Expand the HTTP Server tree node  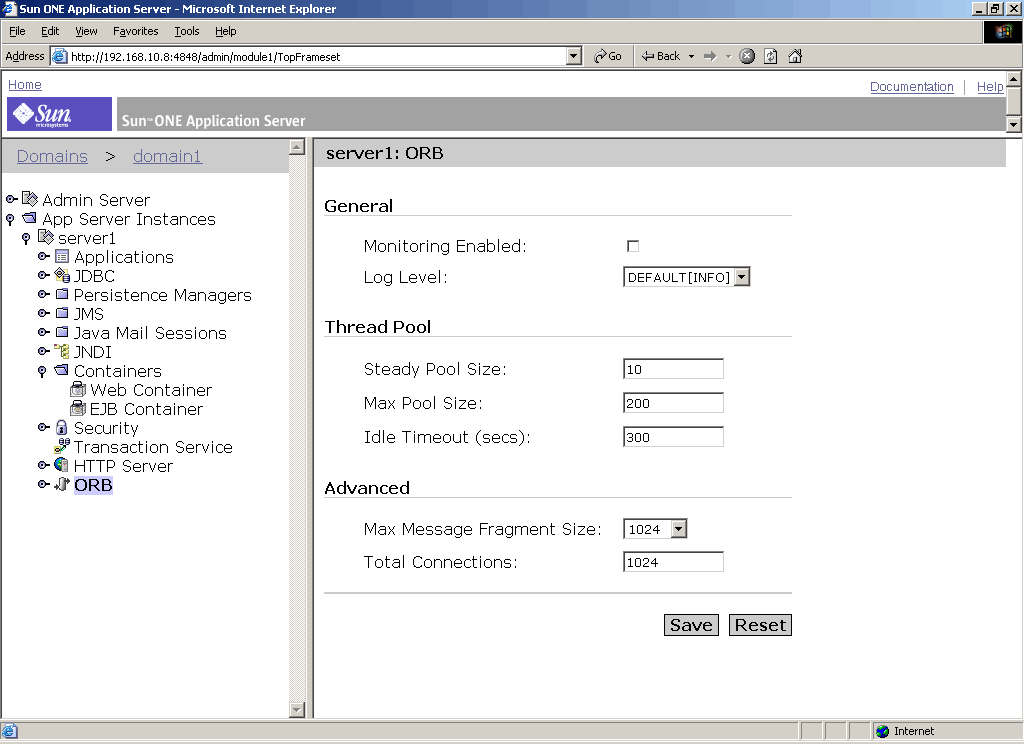[43, 465]
